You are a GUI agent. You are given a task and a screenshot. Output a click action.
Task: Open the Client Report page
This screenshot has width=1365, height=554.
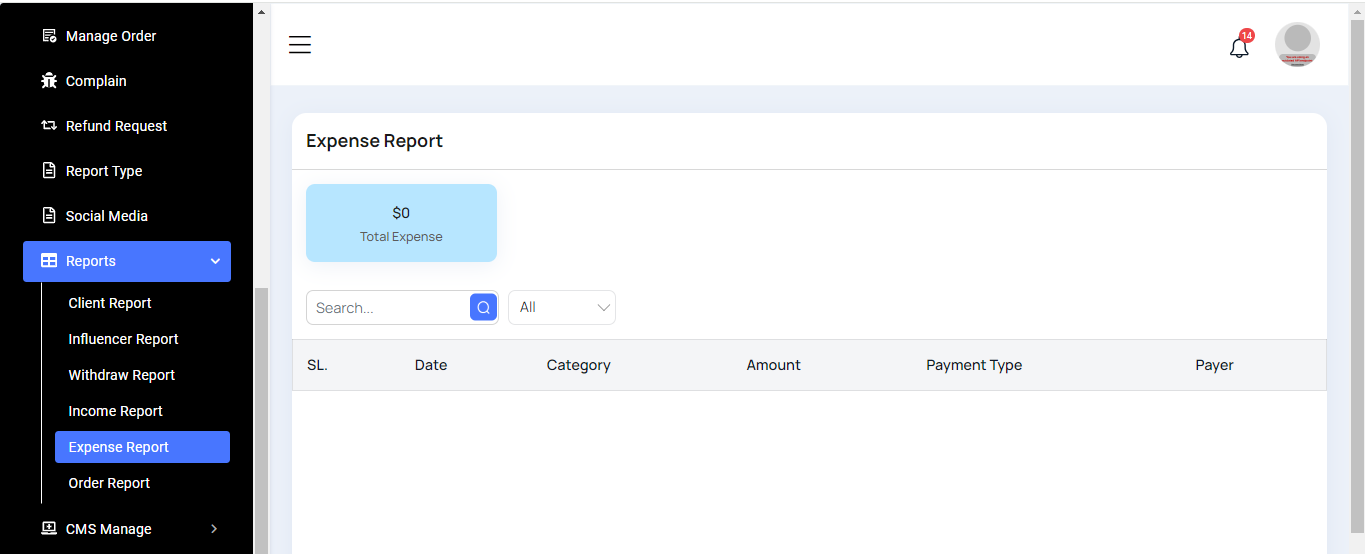pos(110,303)
